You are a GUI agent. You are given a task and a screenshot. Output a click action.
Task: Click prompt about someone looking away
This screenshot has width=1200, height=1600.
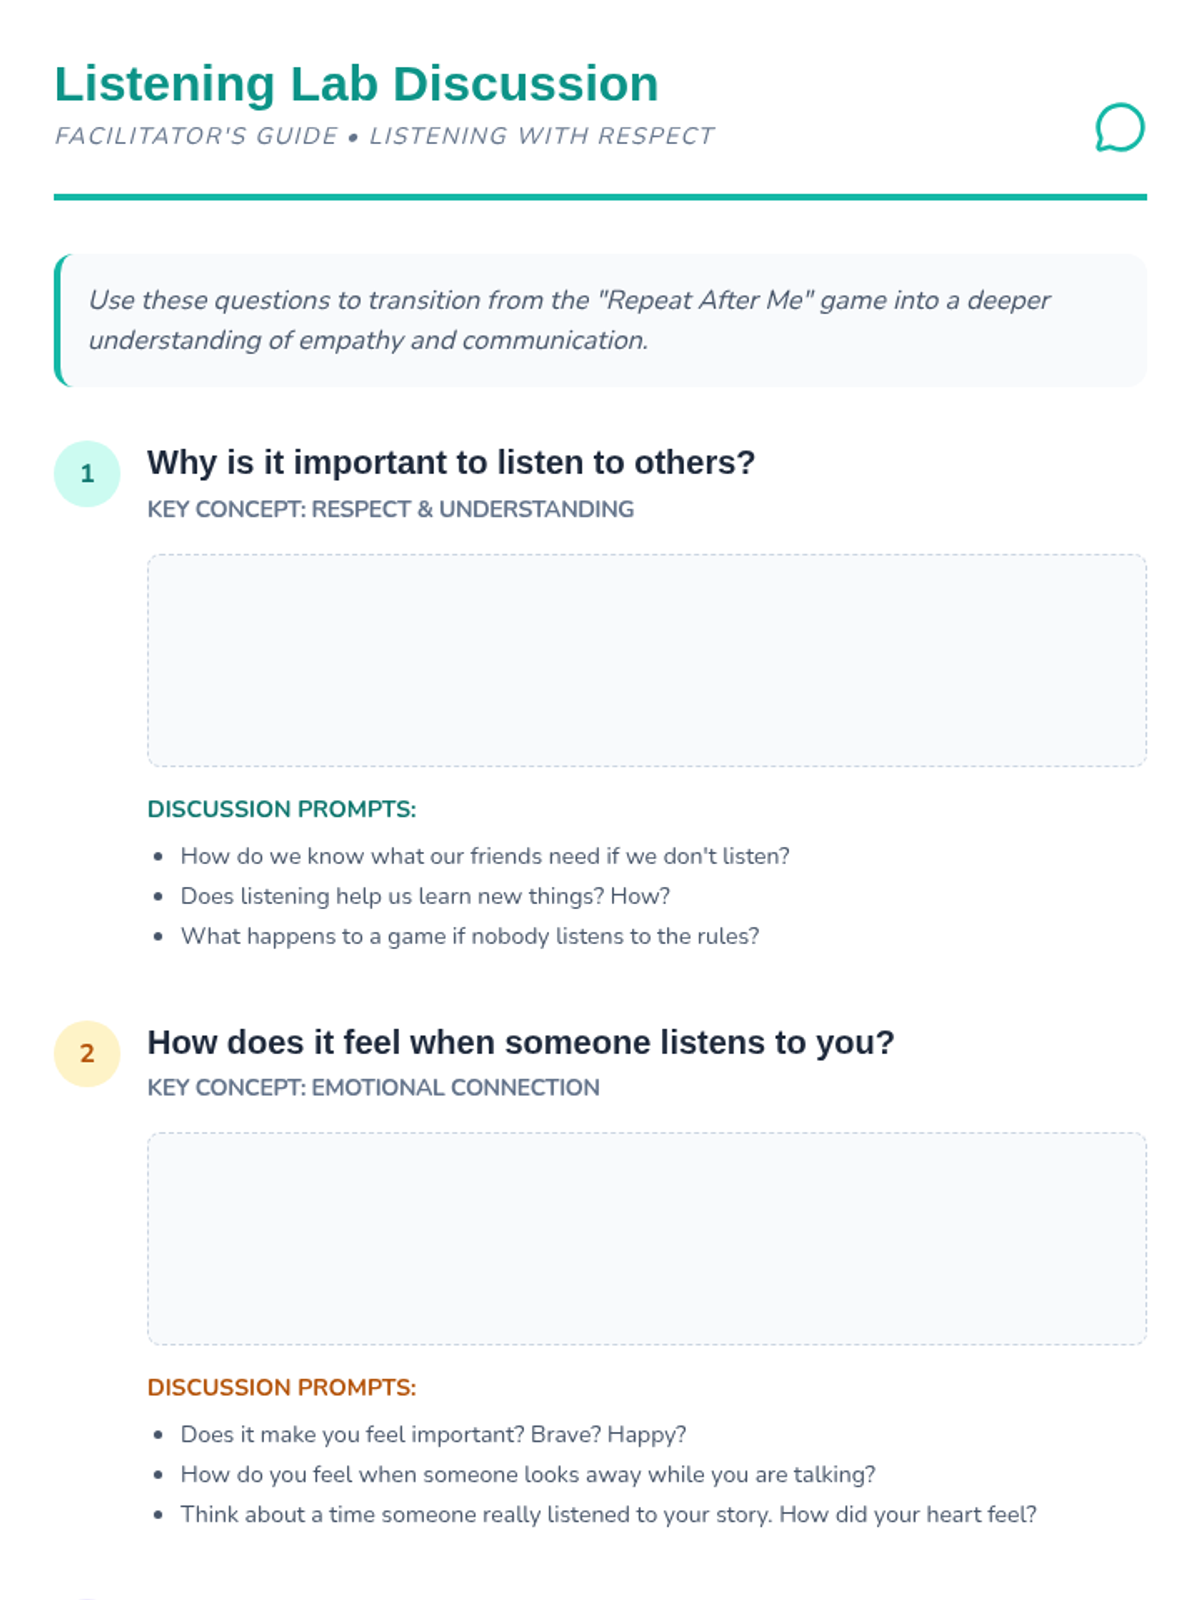[527, 1474]
